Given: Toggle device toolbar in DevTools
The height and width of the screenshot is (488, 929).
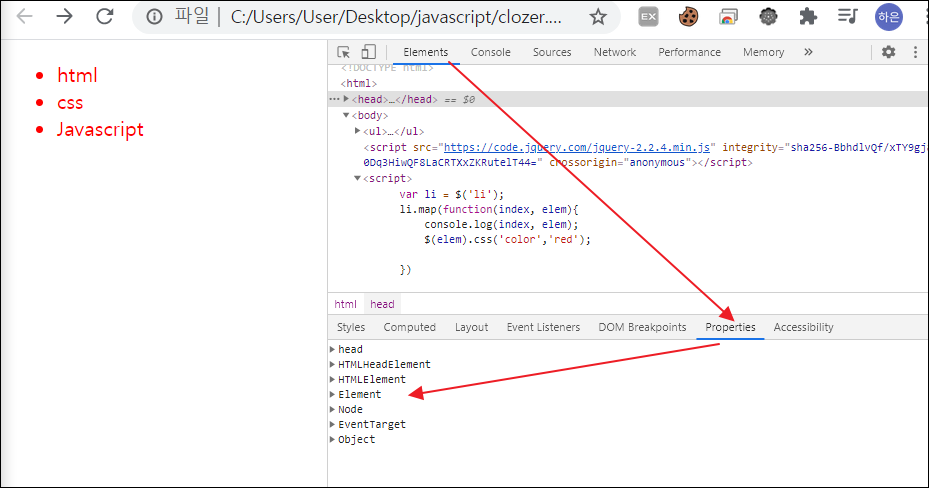Looking at the screenshot, I should [369, 52].
